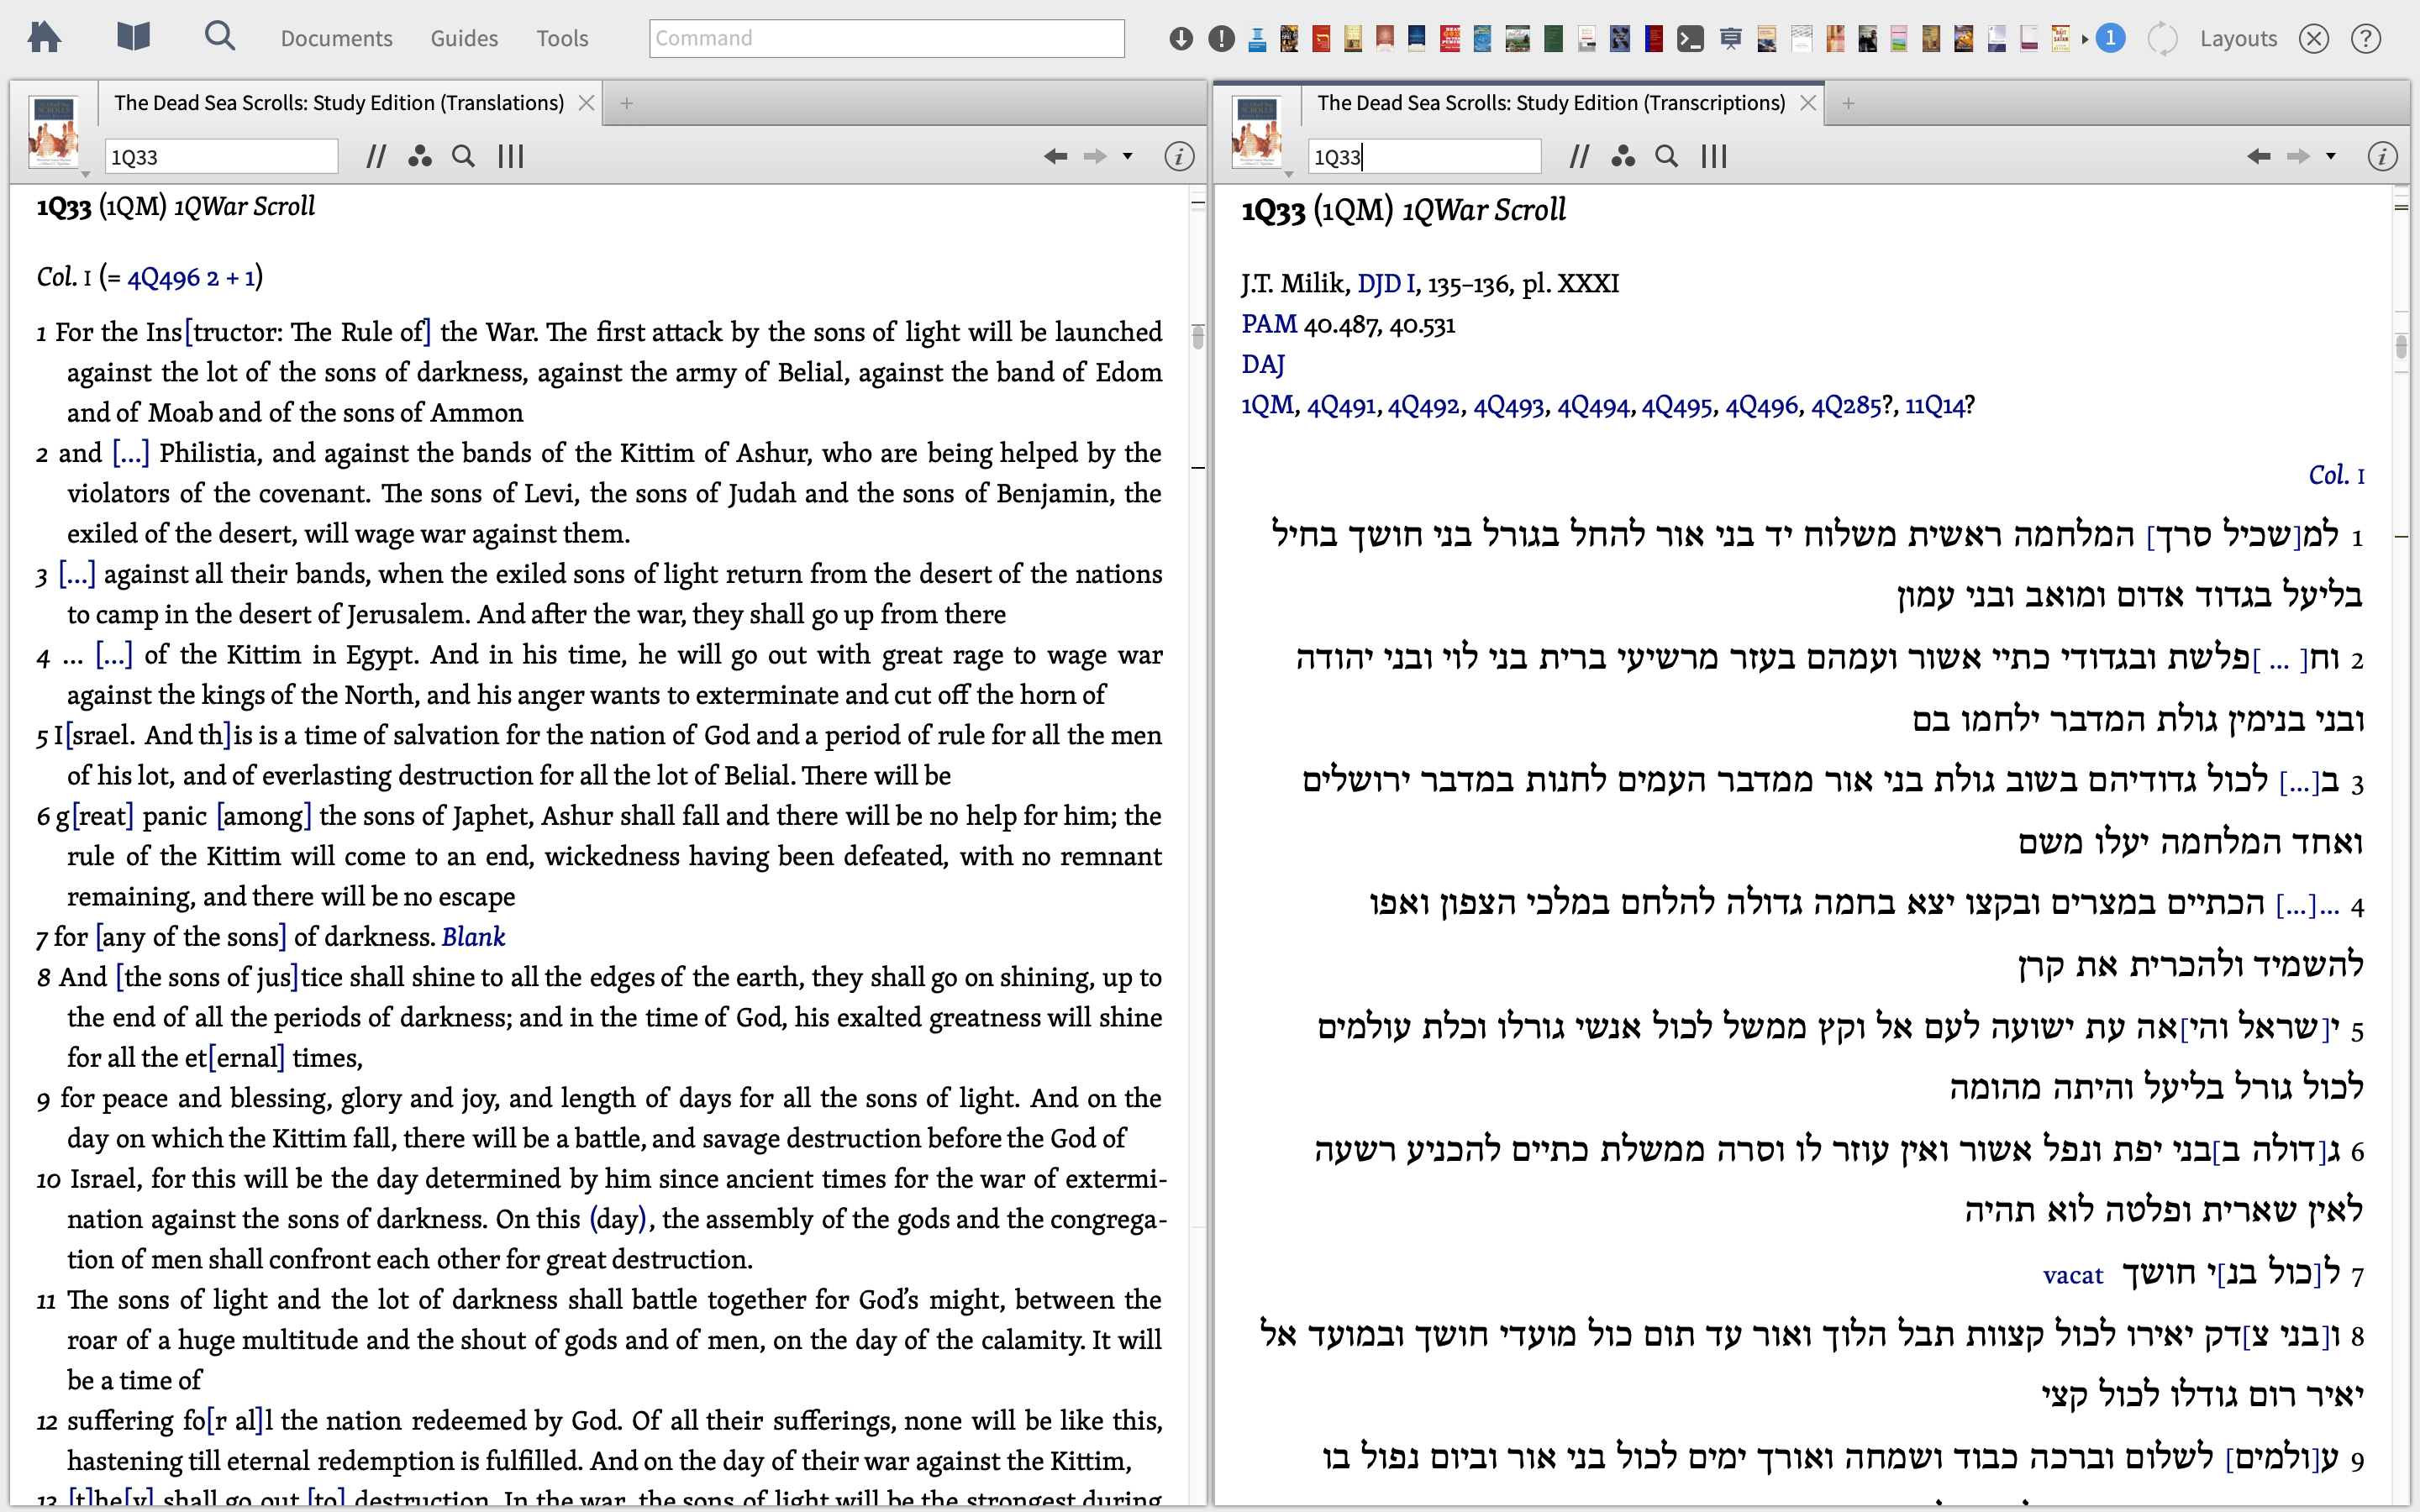
Task: Follow the 4Q491 link
Action: (x=1341, y=406)
